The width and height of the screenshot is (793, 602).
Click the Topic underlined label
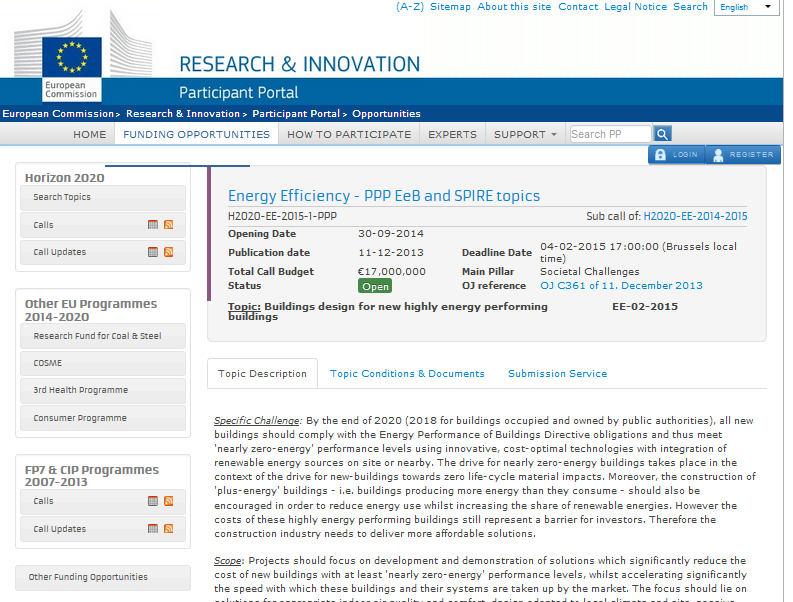pos(244,307)
